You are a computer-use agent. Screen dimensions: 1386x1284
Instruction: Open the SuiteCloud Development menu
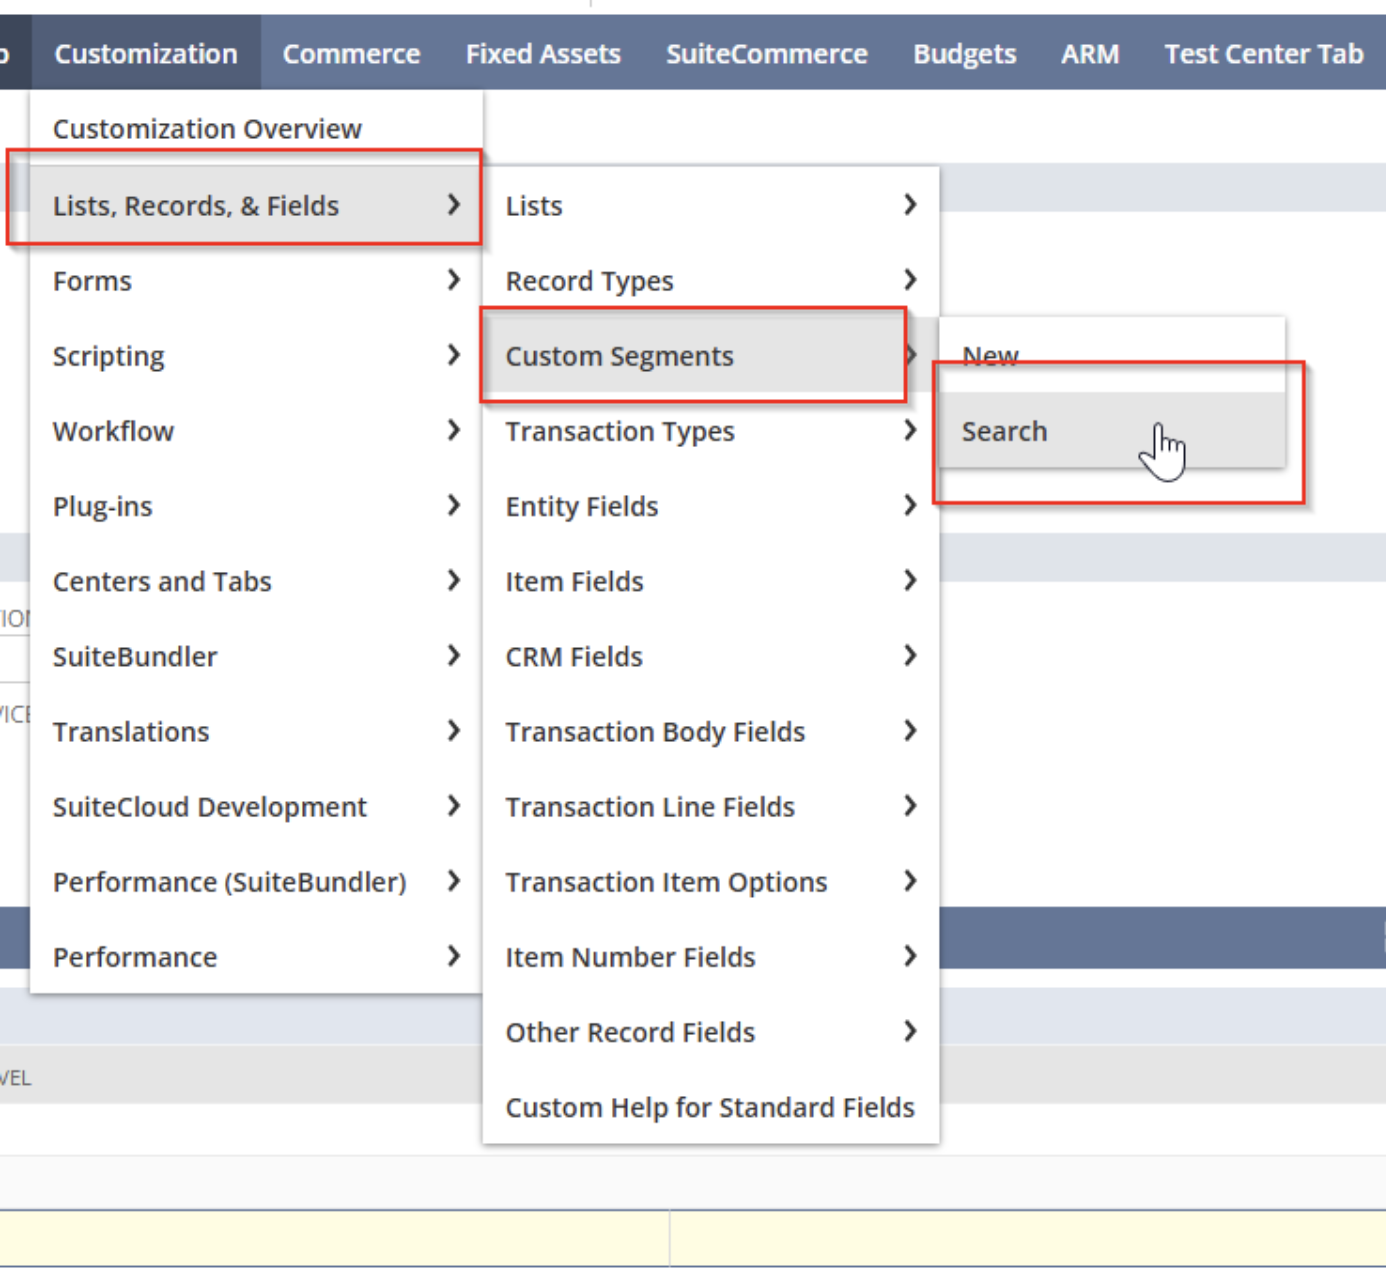click(x=210, y=807)
